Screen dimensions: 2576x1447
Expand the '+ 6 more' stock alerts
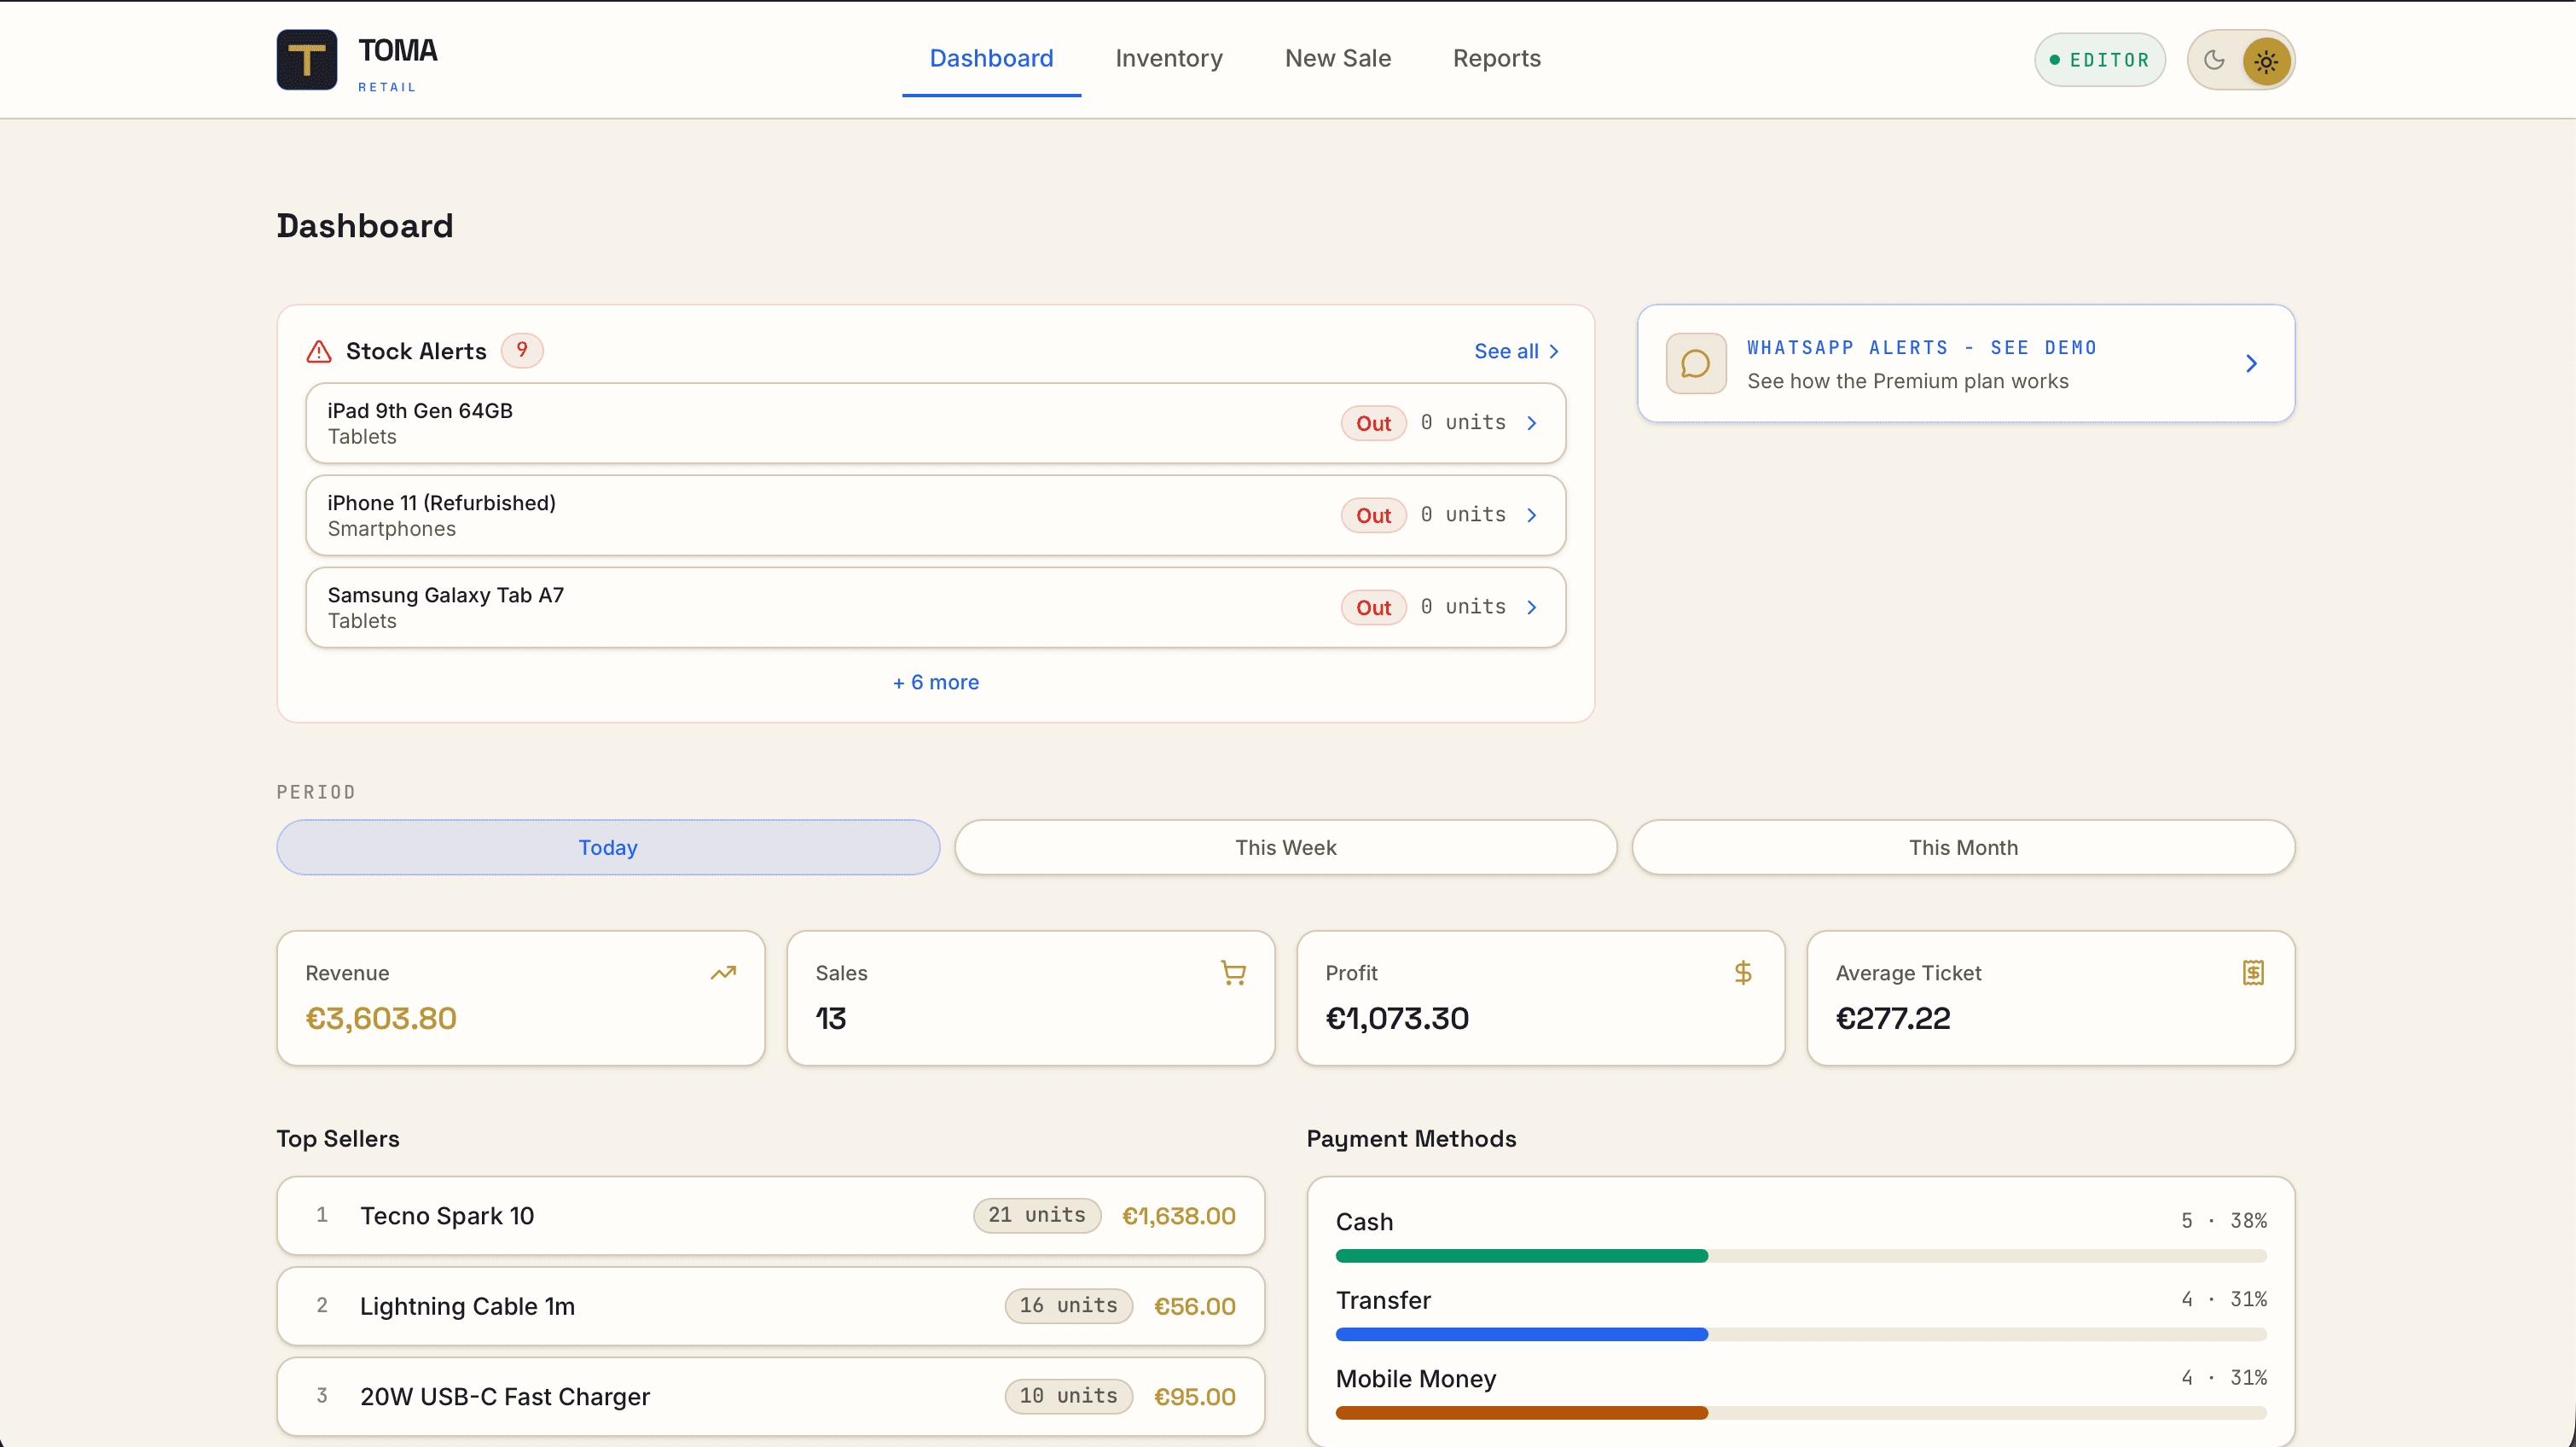pos(936,682)
